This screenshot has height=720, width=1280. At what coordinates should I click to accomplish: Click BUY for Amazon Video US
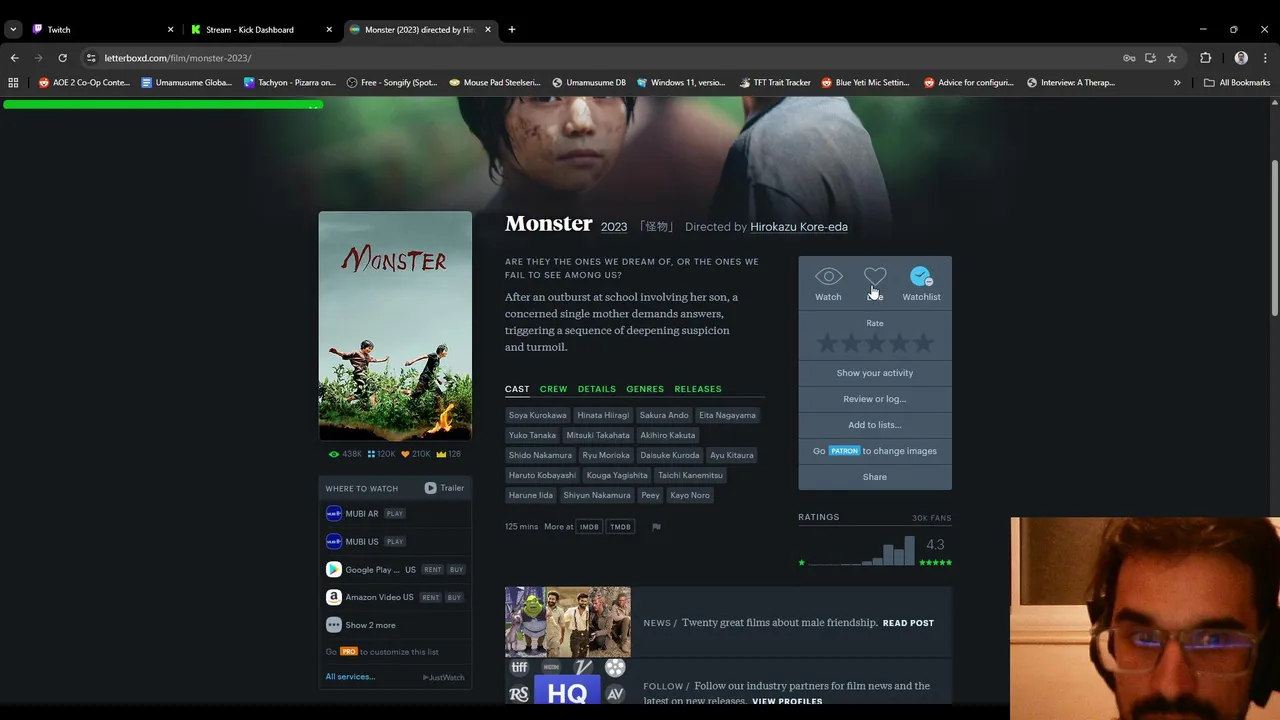(454, 598)
